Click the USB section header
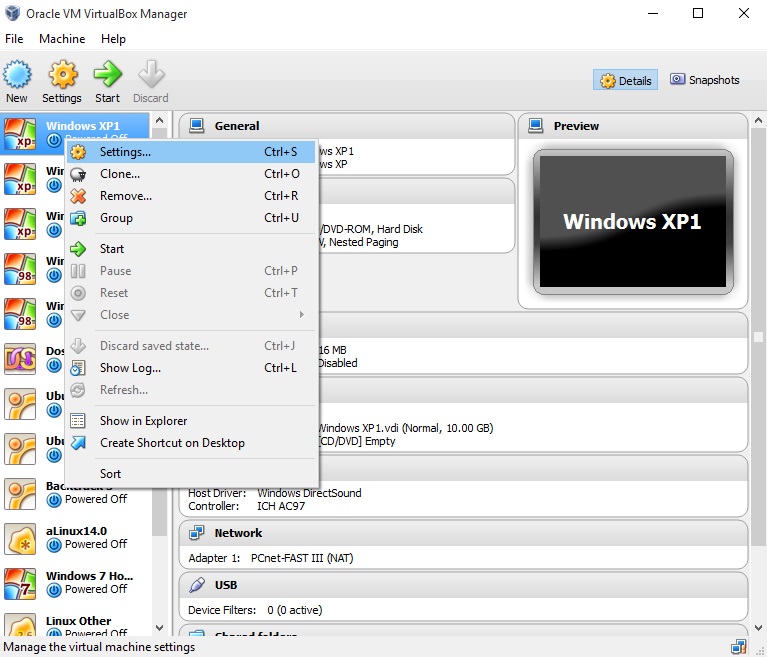 [x=463, y=585]
